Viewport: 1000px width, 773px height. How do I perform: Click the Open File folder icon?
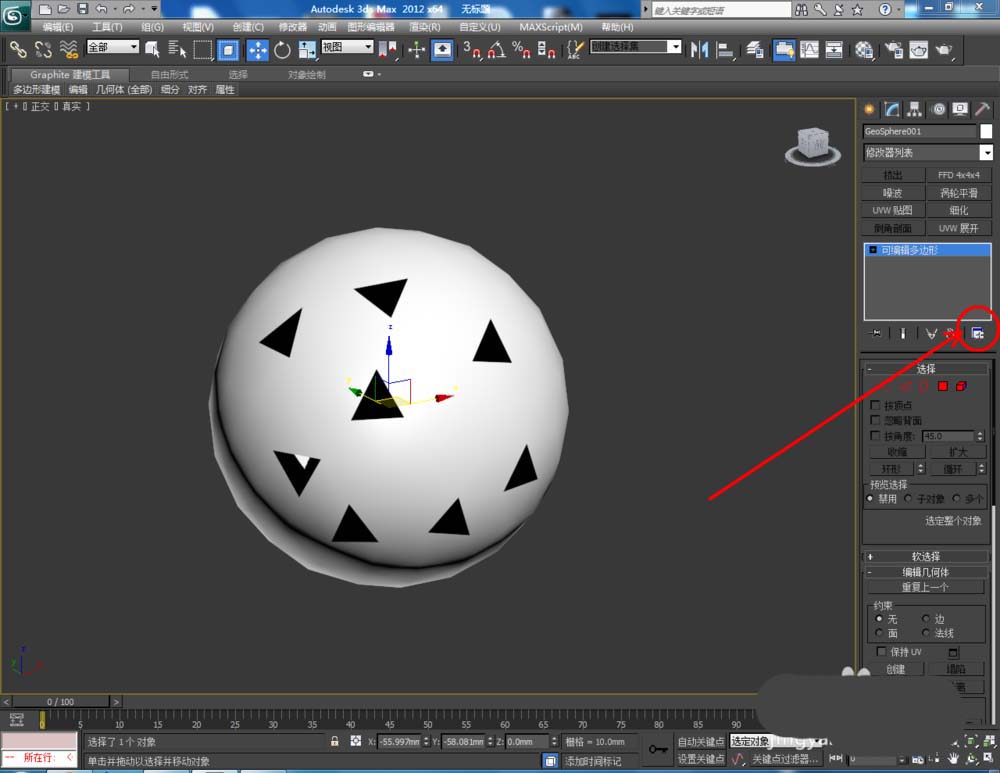tap(63, 9)
